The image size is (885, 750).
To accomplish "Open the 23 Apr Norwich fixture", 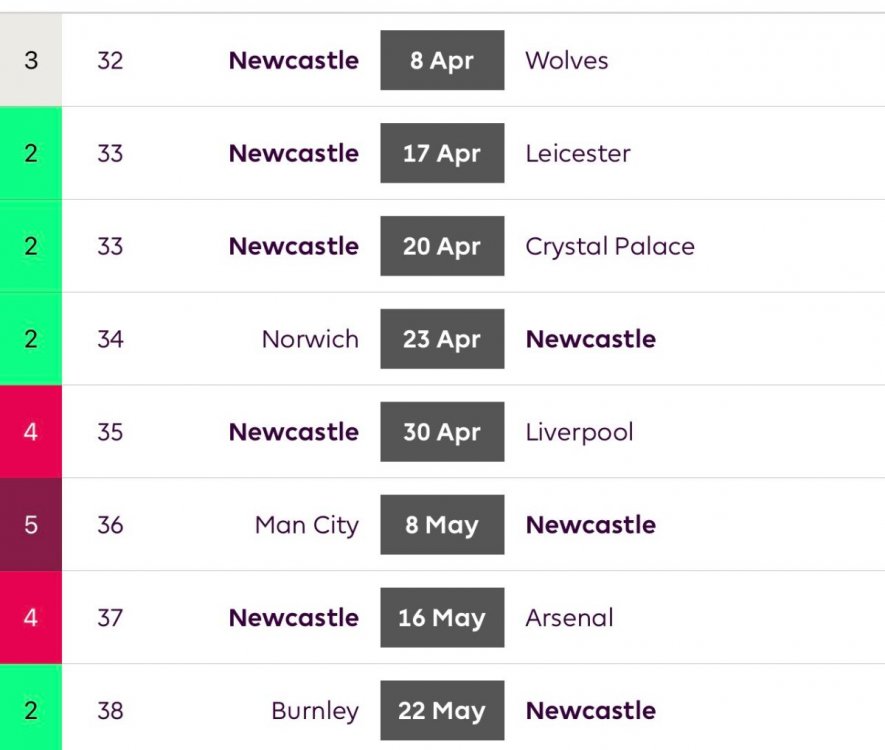I will pos(442,339).
